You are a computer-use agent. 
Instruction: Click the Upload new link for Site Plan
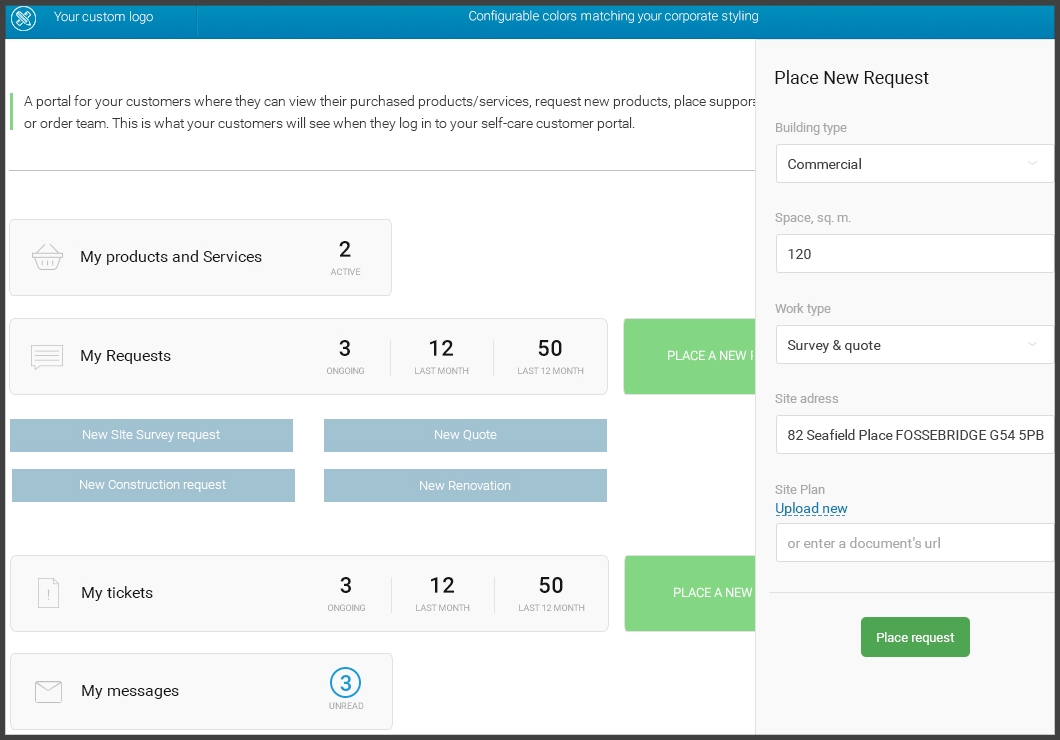point(810,508)
